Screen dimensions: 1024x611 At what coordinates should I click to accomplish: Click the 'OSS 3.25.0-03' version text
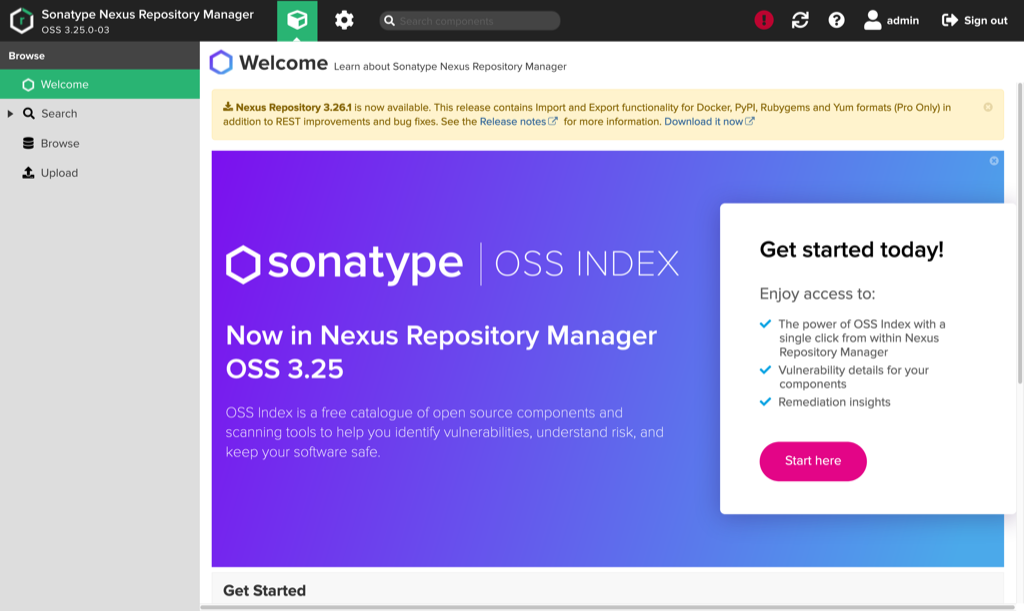tap(75, 30)
